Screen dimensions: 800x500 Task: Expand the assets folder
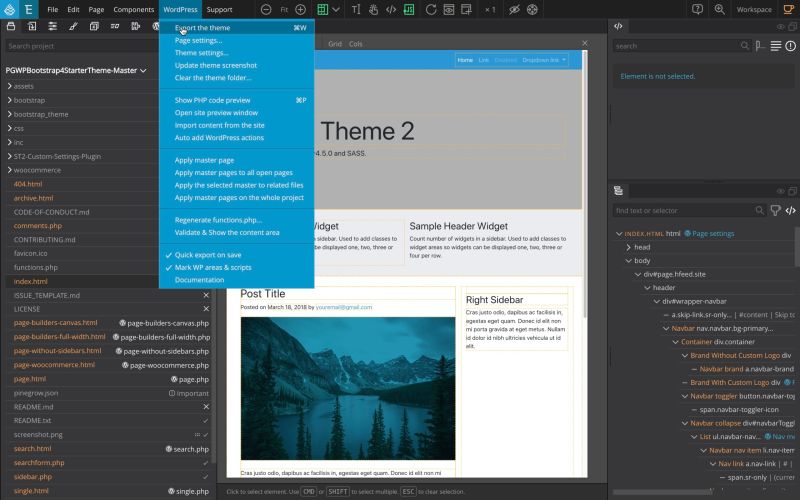(9, 86)
